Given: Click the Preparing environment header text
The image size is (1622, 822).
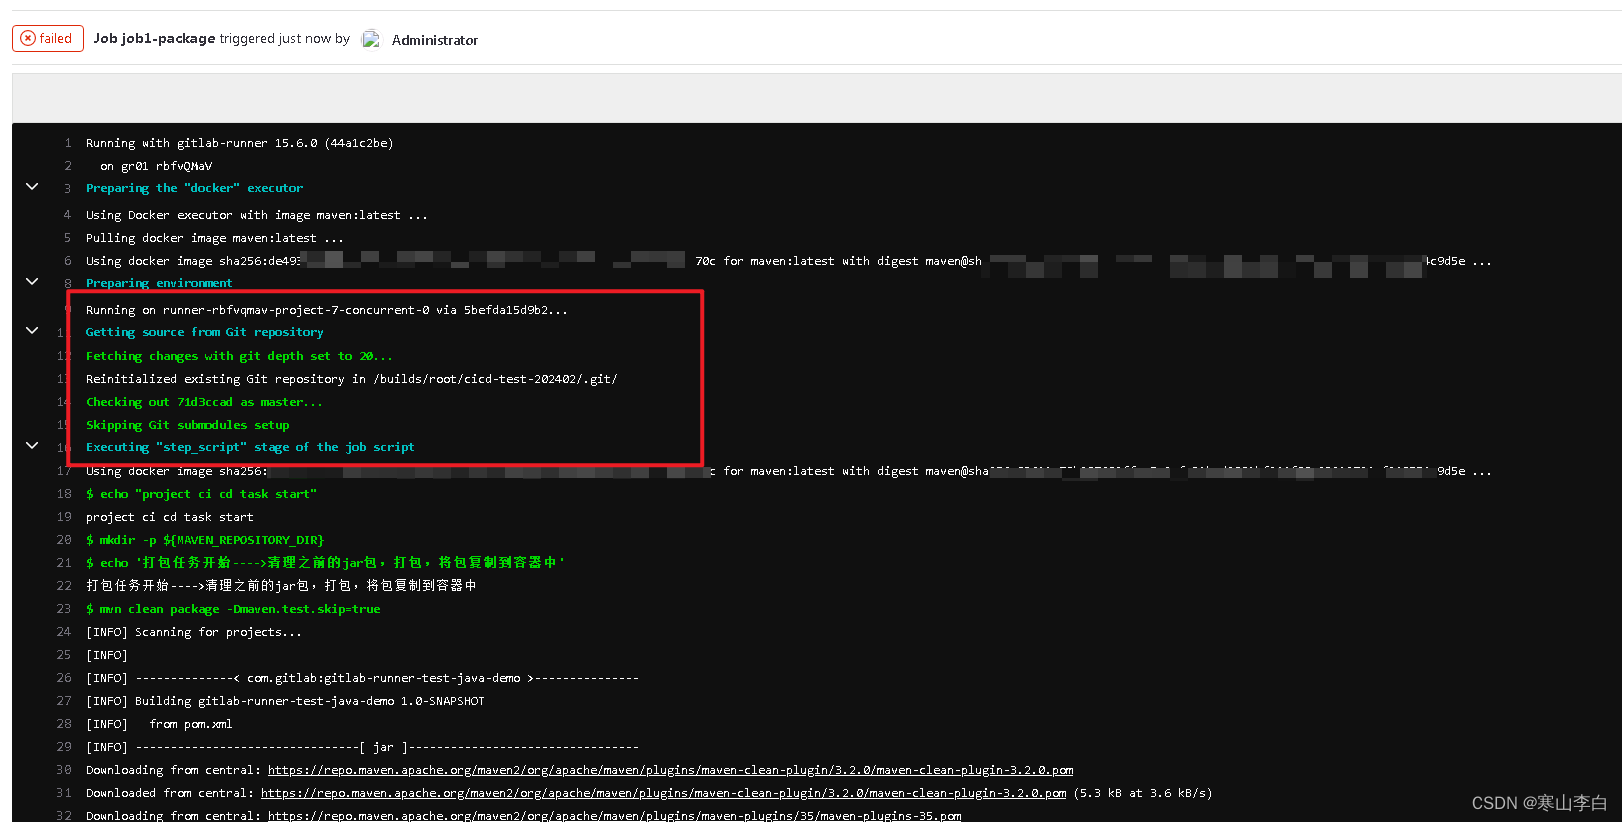Looking at the screenshot, I should pos(159,283).
